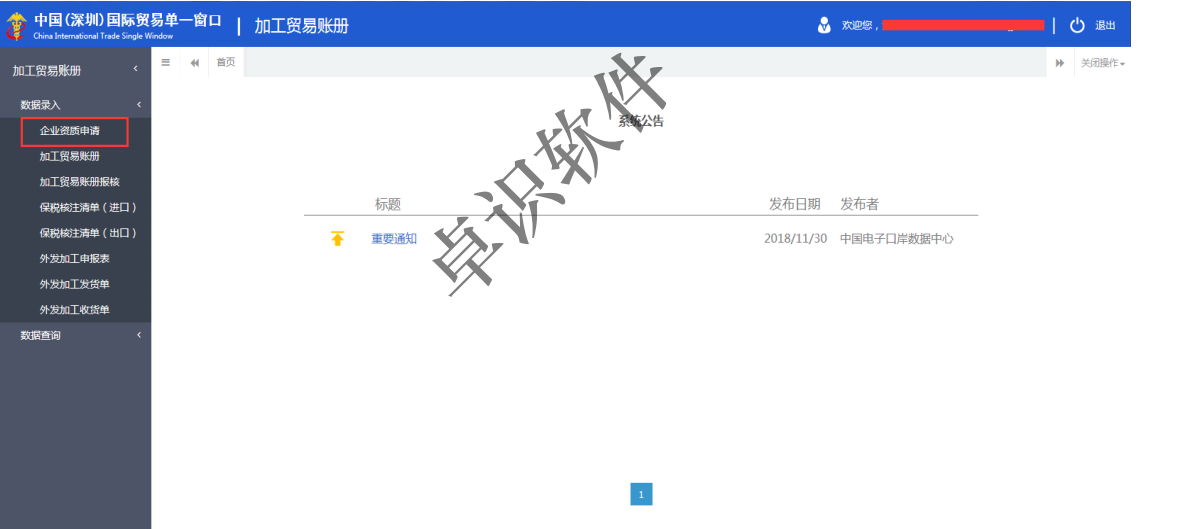
Task: Click the yellow pinned-to-top arrow icon
Action: 337,238
